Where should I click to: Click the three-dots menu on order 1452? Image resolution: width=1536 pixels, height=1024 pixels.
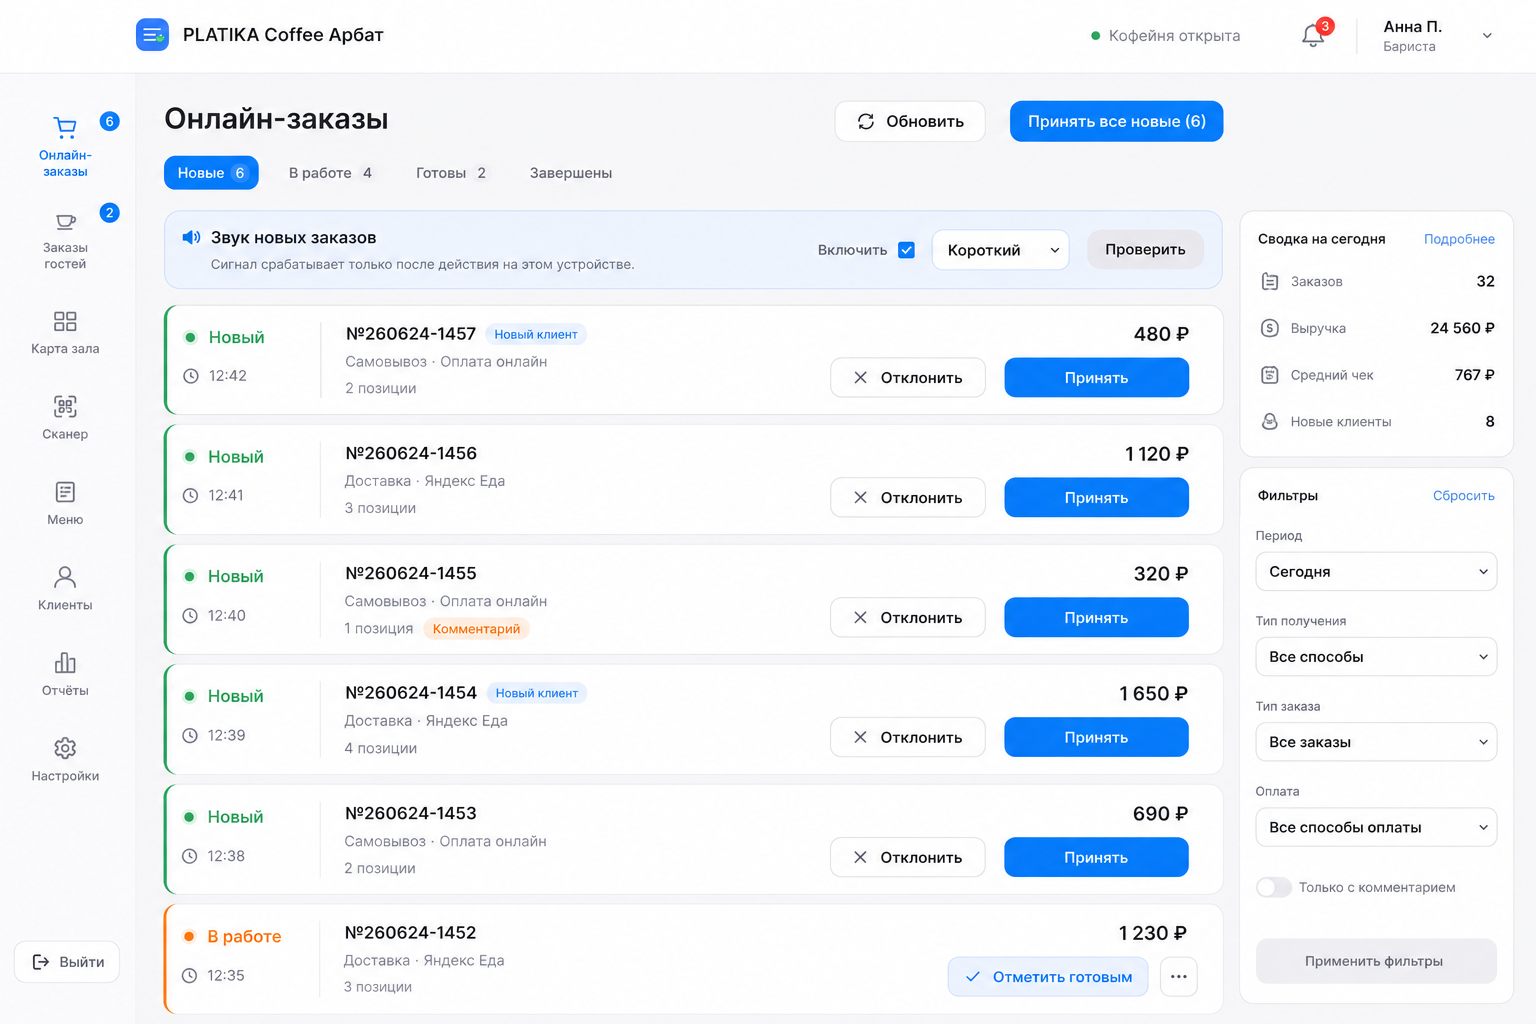pyautogui.click(x=1179, y=977)
